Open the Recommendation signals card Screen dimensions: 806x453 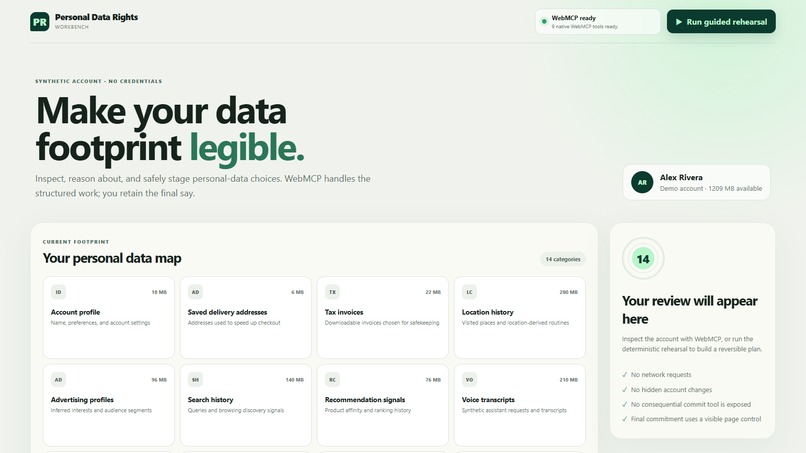382,405
